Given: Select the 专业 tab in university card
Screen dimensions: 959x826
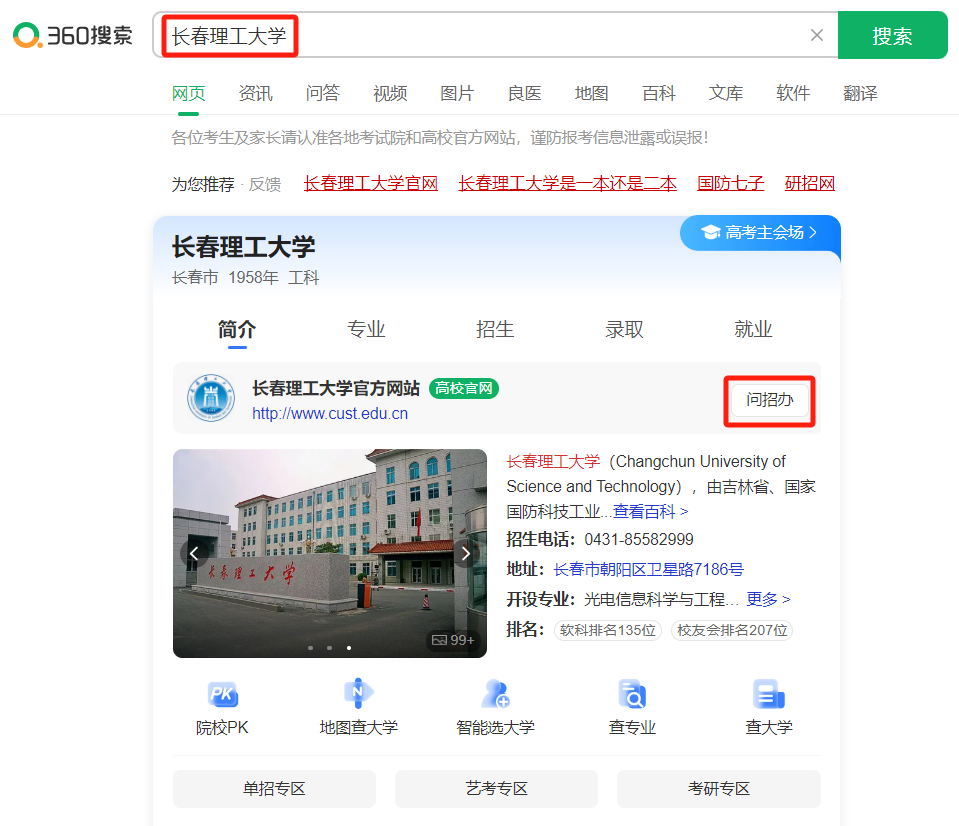Looking at the screenshot, I should click(x=366, y=329).
